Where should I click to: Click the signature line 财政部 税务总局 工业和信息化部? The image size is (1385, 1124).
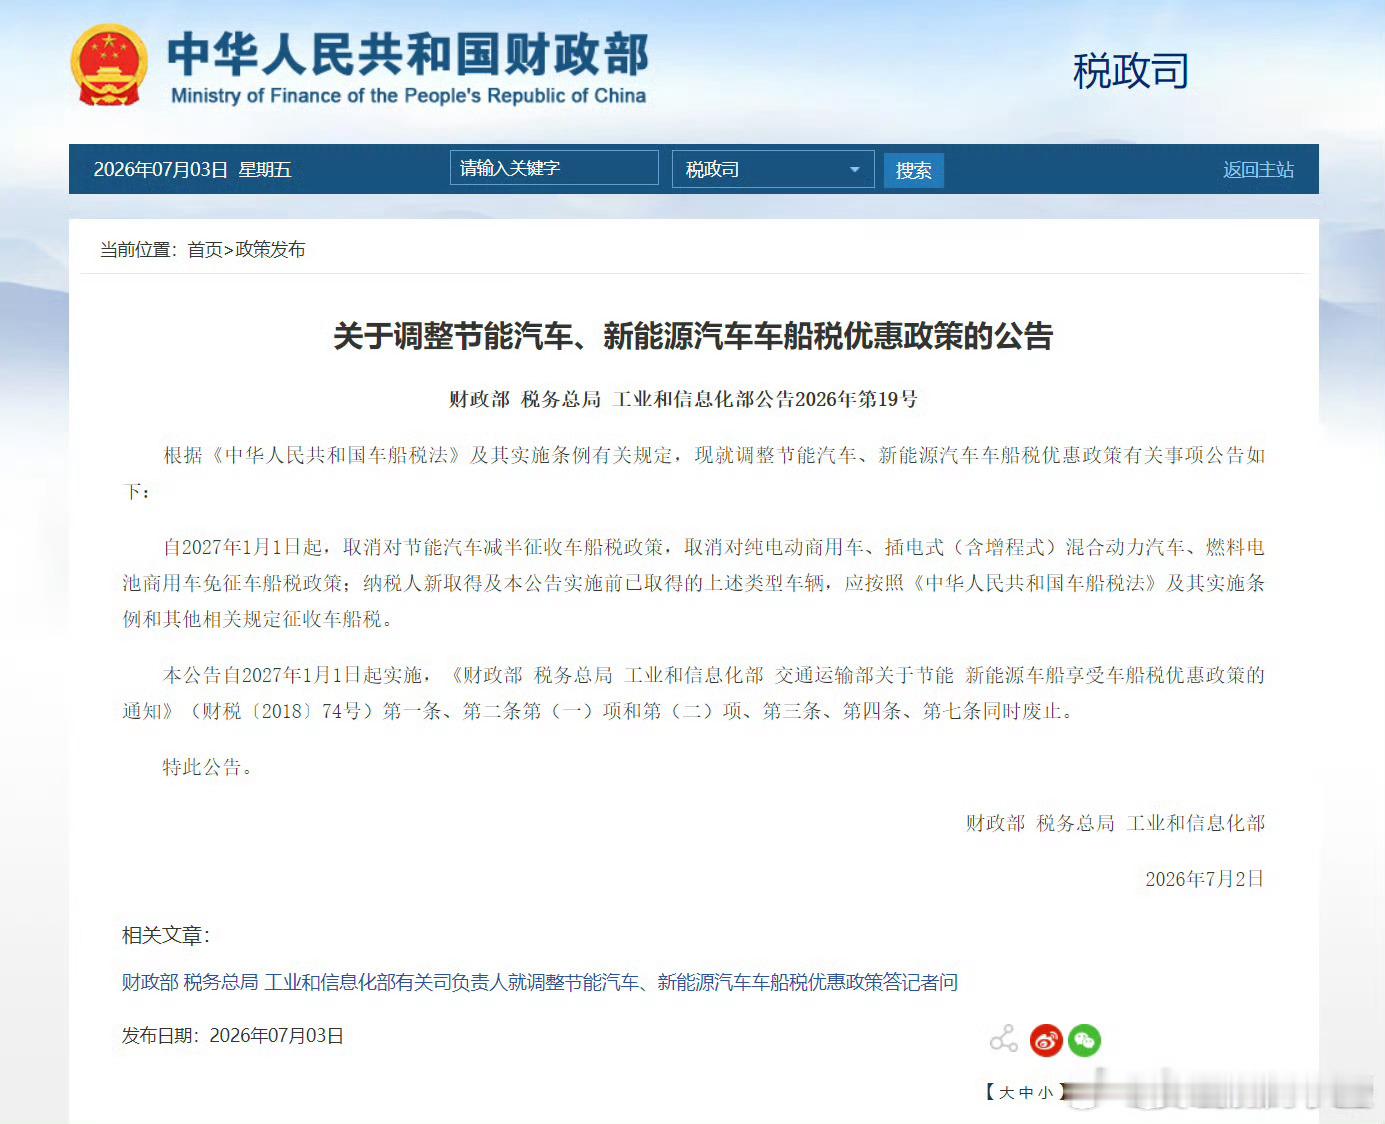point(1115,823)
